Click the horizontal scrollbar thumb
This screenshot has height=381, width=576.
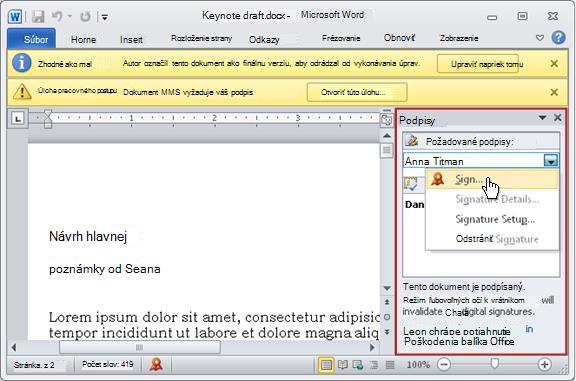coord(140,347)
